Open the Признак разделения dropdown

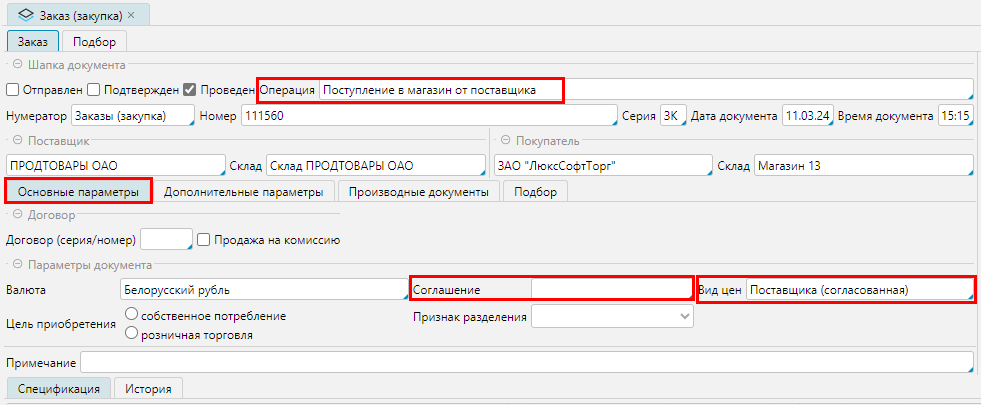[x=612, y=317]
